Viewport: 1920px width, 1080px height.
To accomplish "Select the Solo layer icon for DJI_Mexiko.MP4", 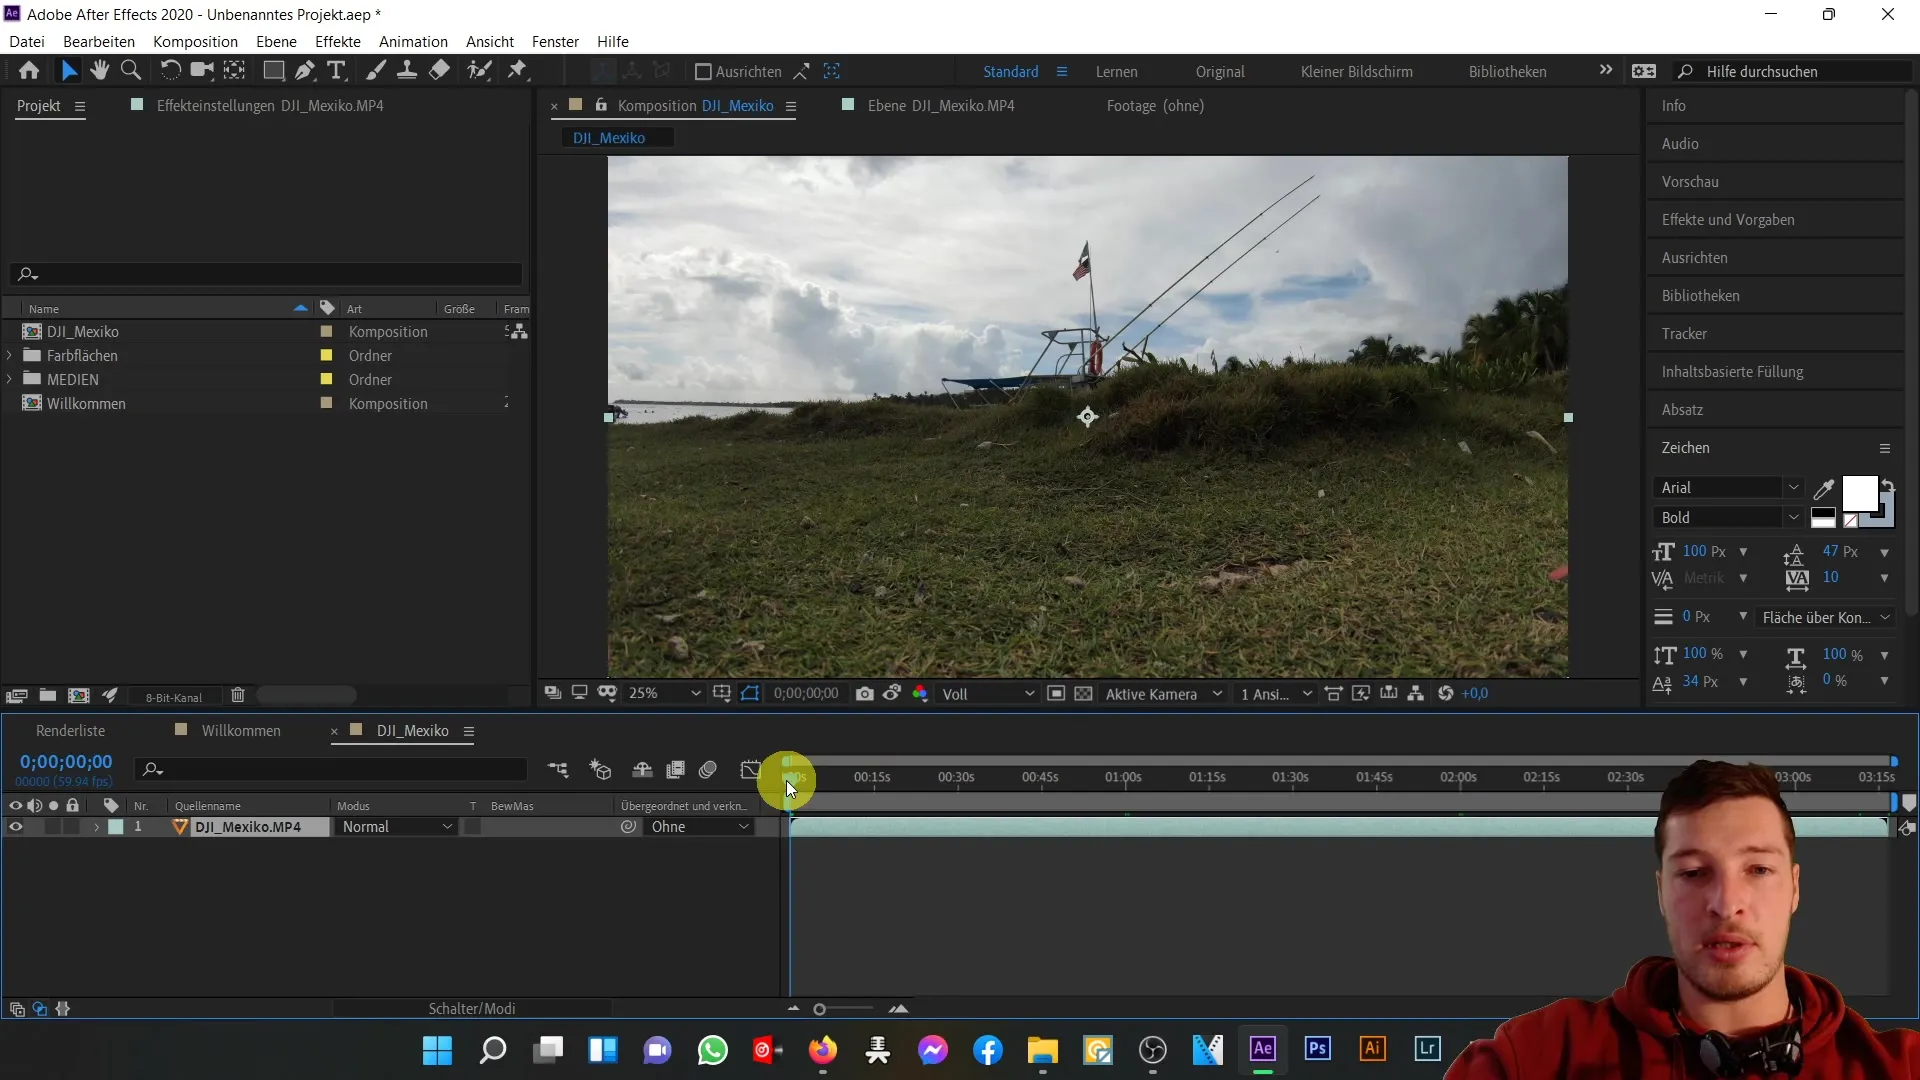I will click(x=53, y=827).
